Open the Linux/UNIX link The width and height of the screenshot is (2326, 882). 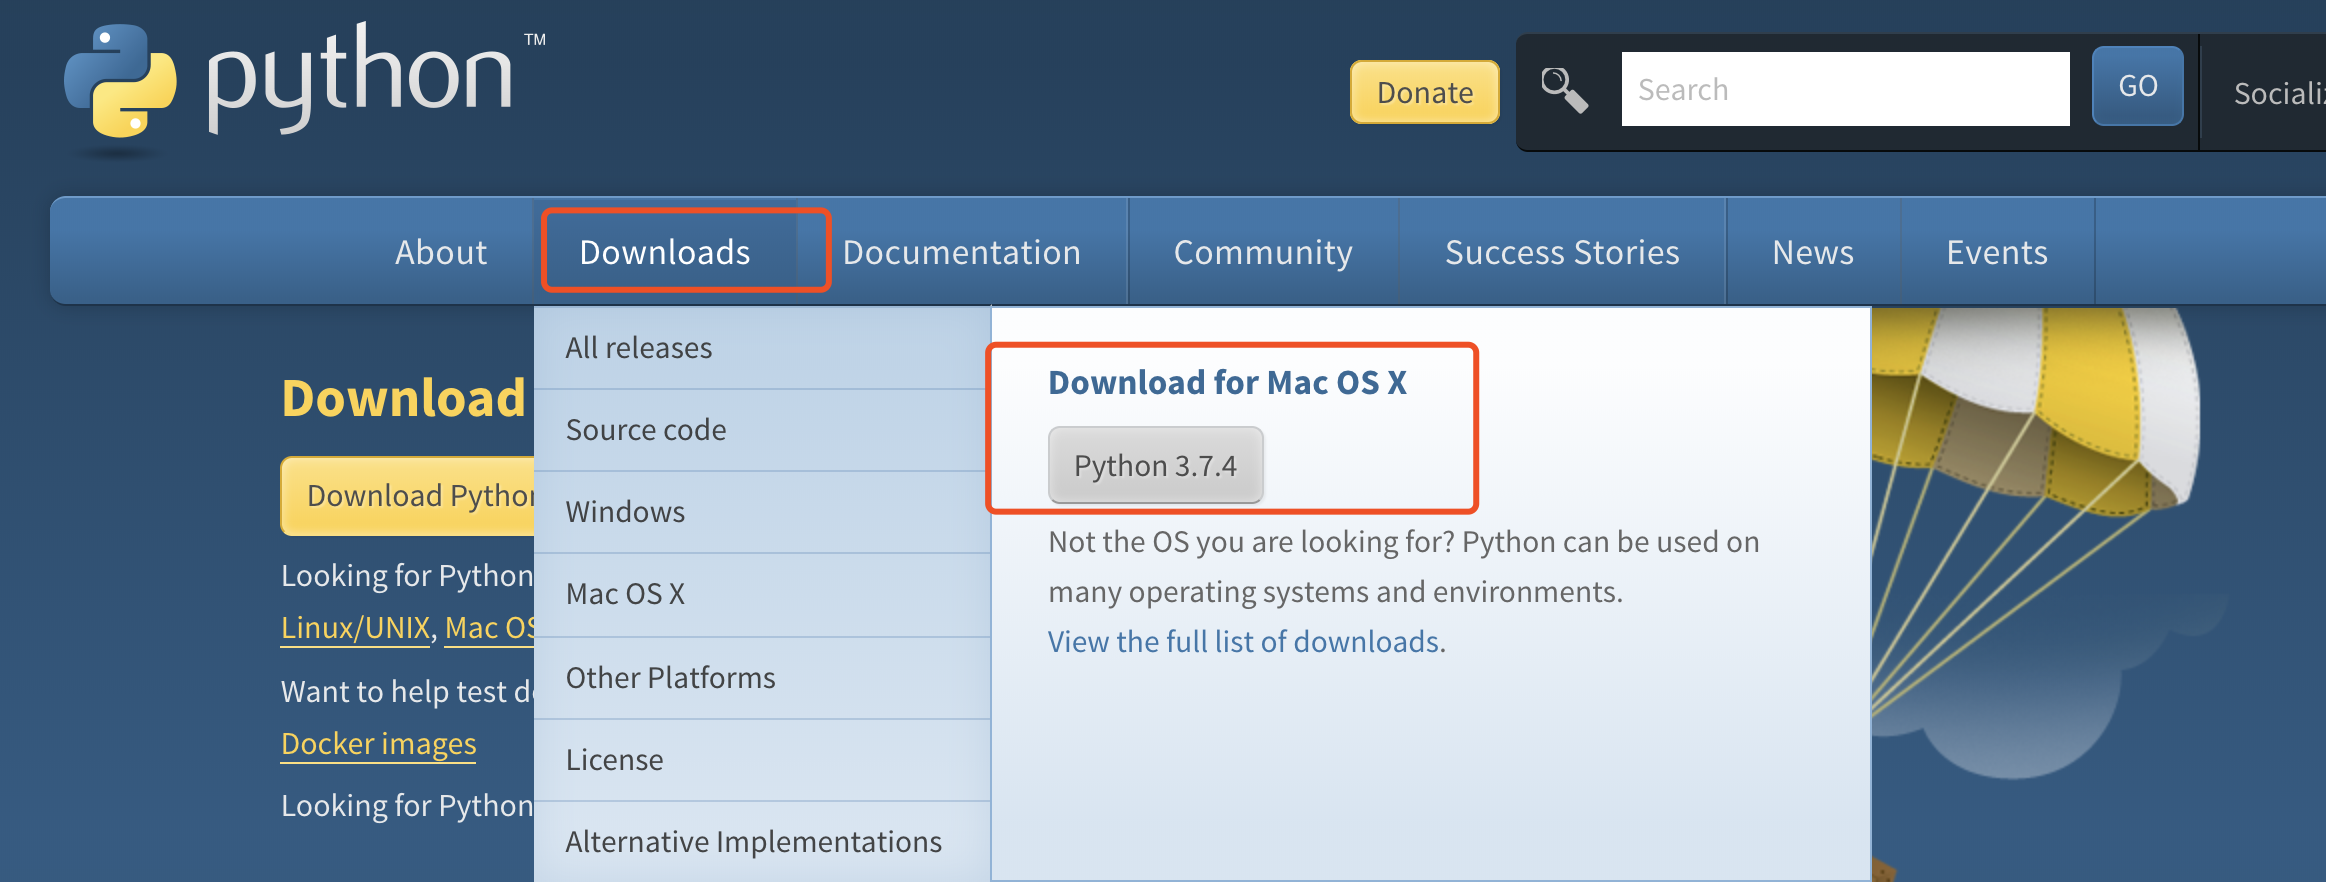[x=355, y=628]
